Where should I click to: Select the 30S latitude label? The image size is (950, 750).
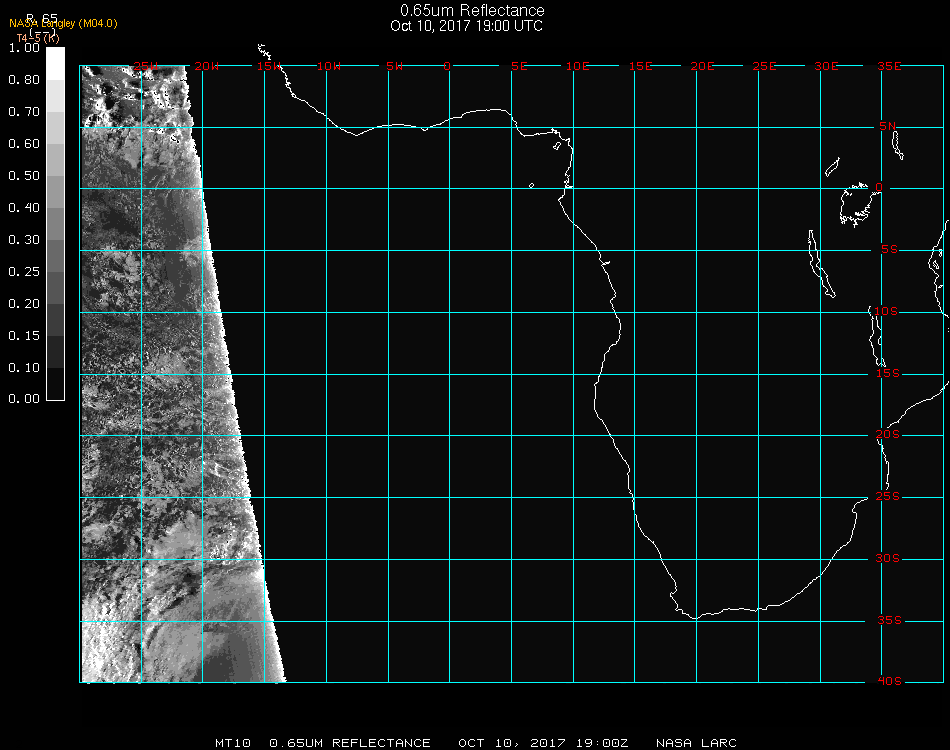tap(888, 559)
